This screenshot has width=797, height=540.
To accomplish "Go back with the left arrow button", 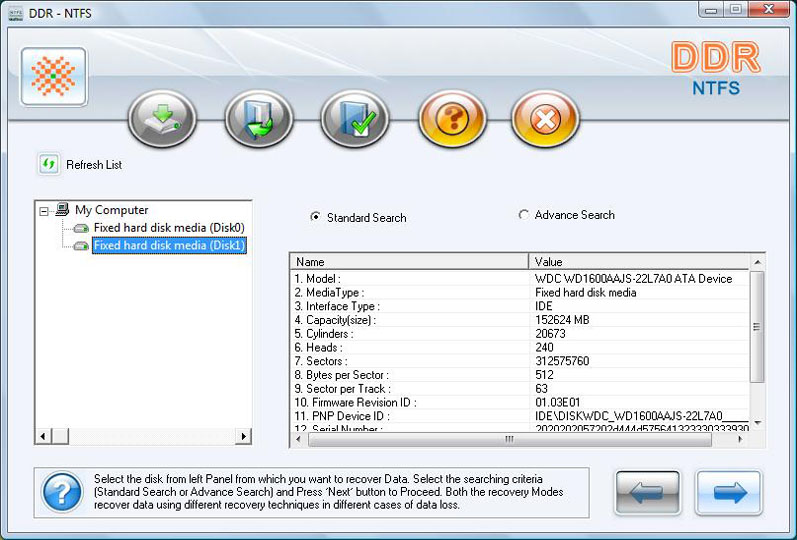I will [x=648, y=492].
